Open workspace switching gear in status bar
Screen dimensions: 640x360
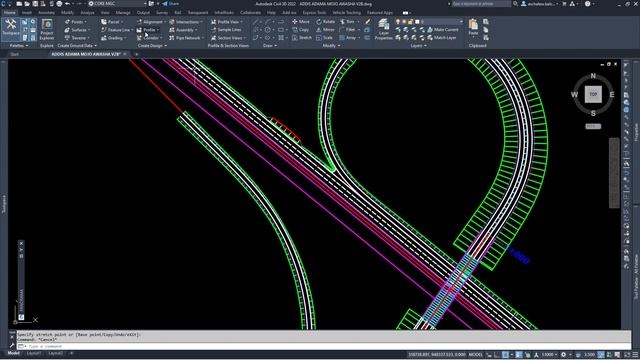tap(564, 354)
